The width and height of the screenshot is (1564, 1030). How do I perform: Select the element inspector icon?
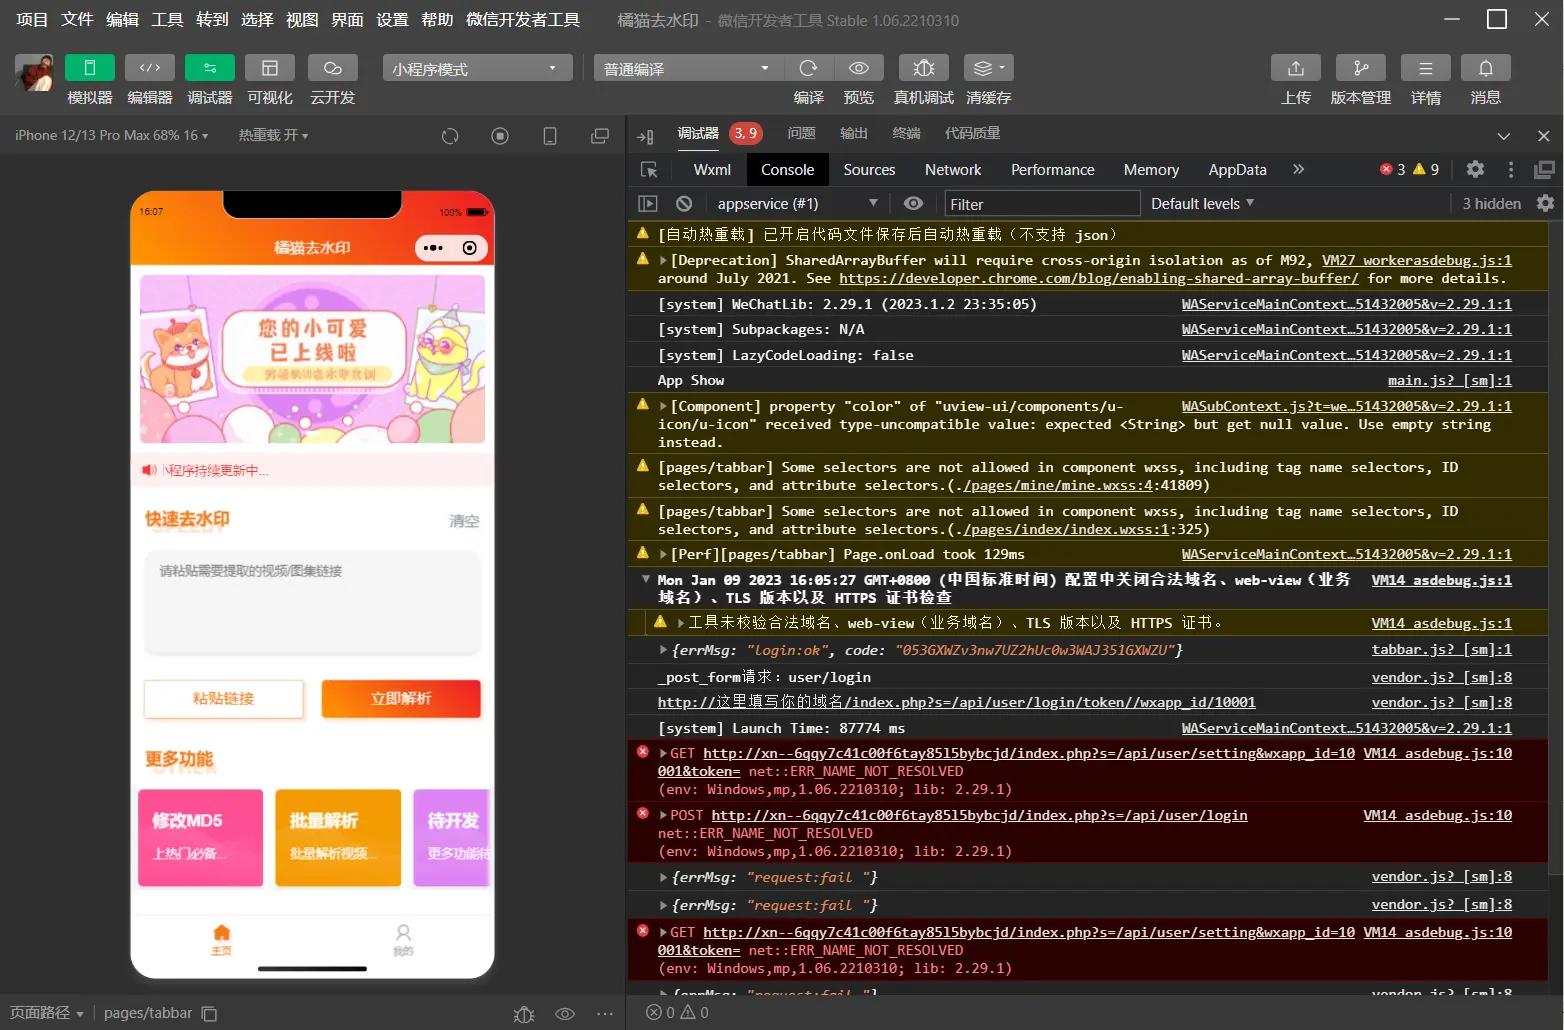(649, 170)
